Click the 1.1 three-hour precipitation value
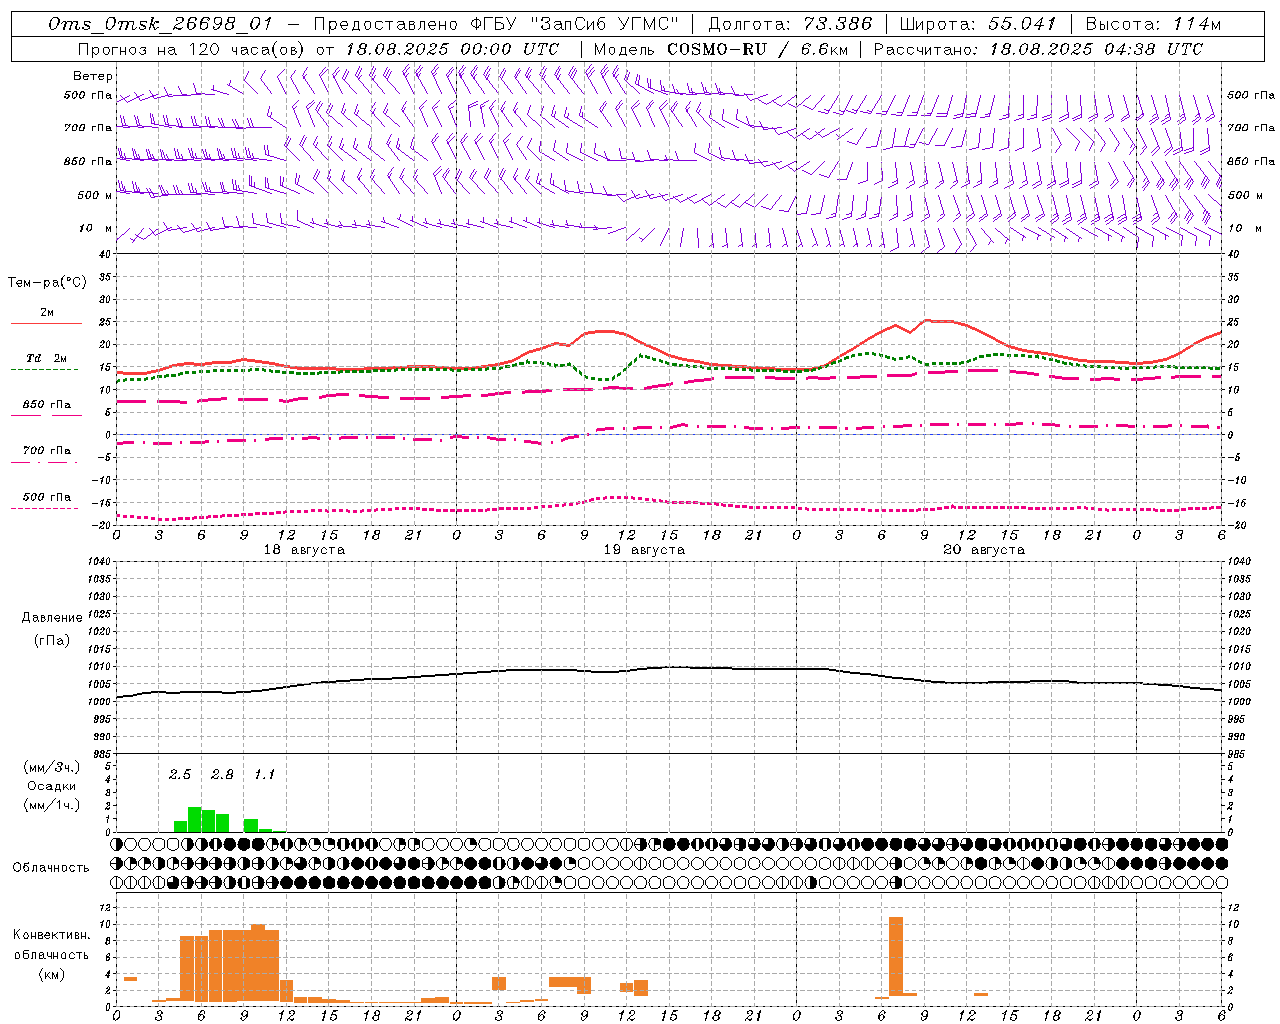The height and width of the screenshot is (1024, 1280). pos(264,775)
